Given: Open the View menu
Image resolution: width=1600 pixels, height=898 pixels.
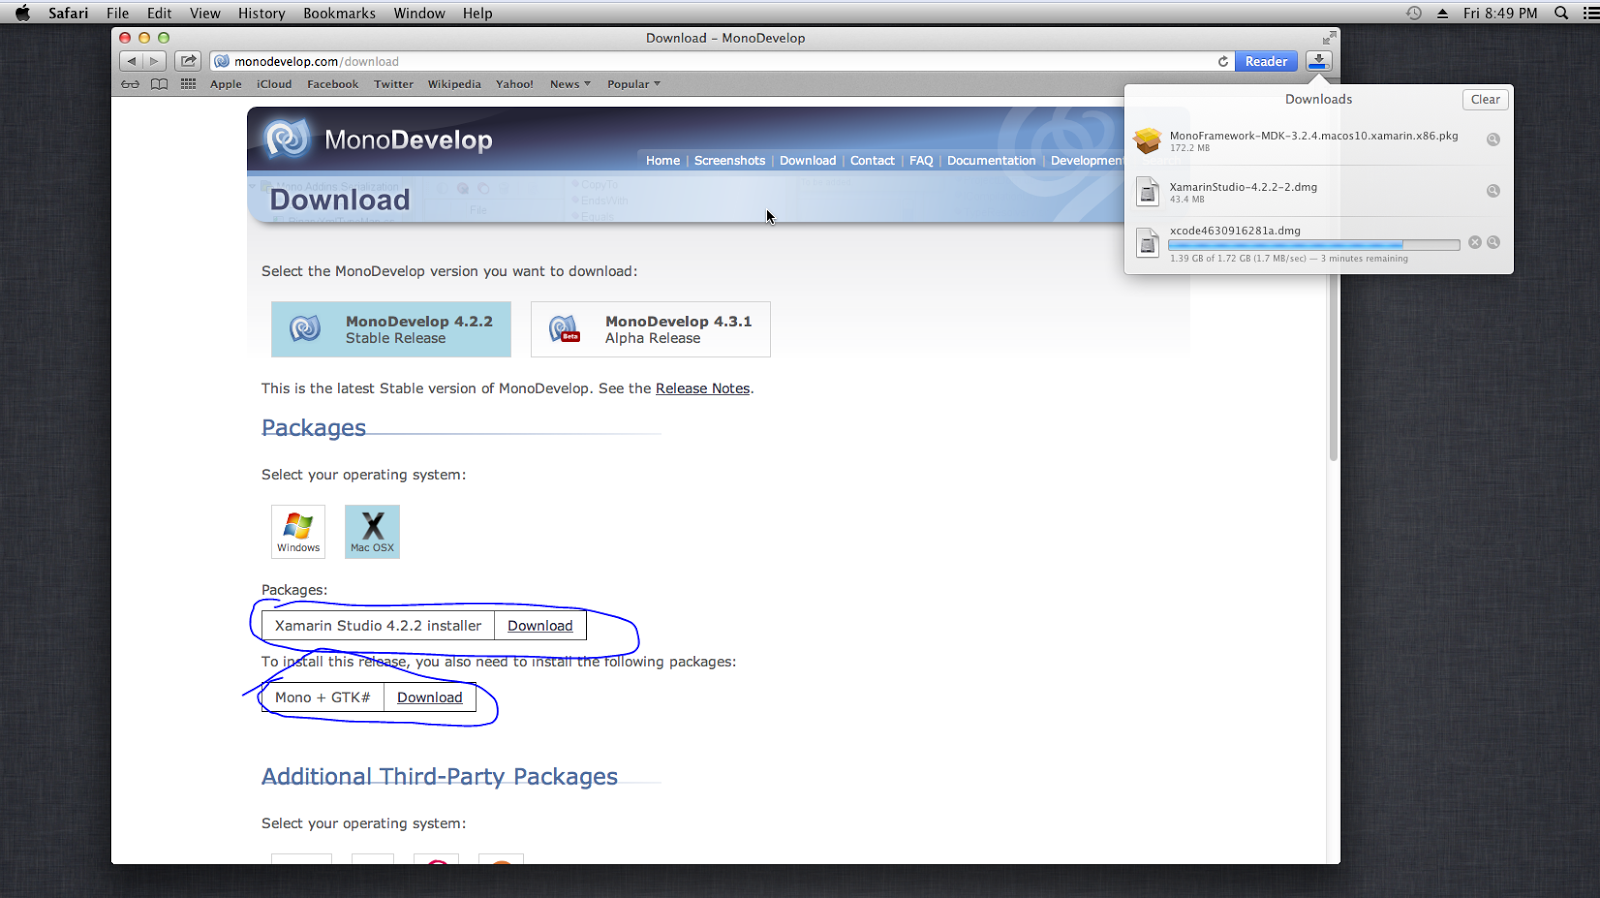Looking at the screenshot, I should tap(205, 13).
